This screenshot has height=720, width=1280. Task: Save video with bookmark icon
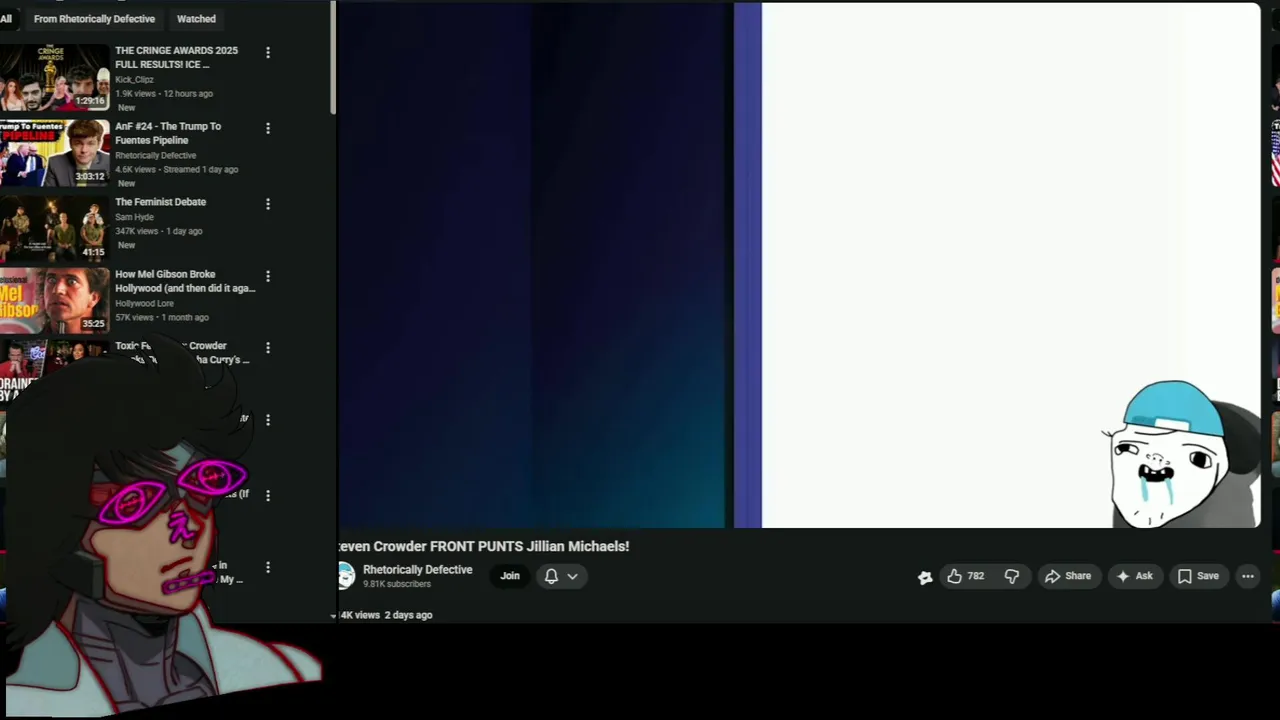[x=1198, y=576]
